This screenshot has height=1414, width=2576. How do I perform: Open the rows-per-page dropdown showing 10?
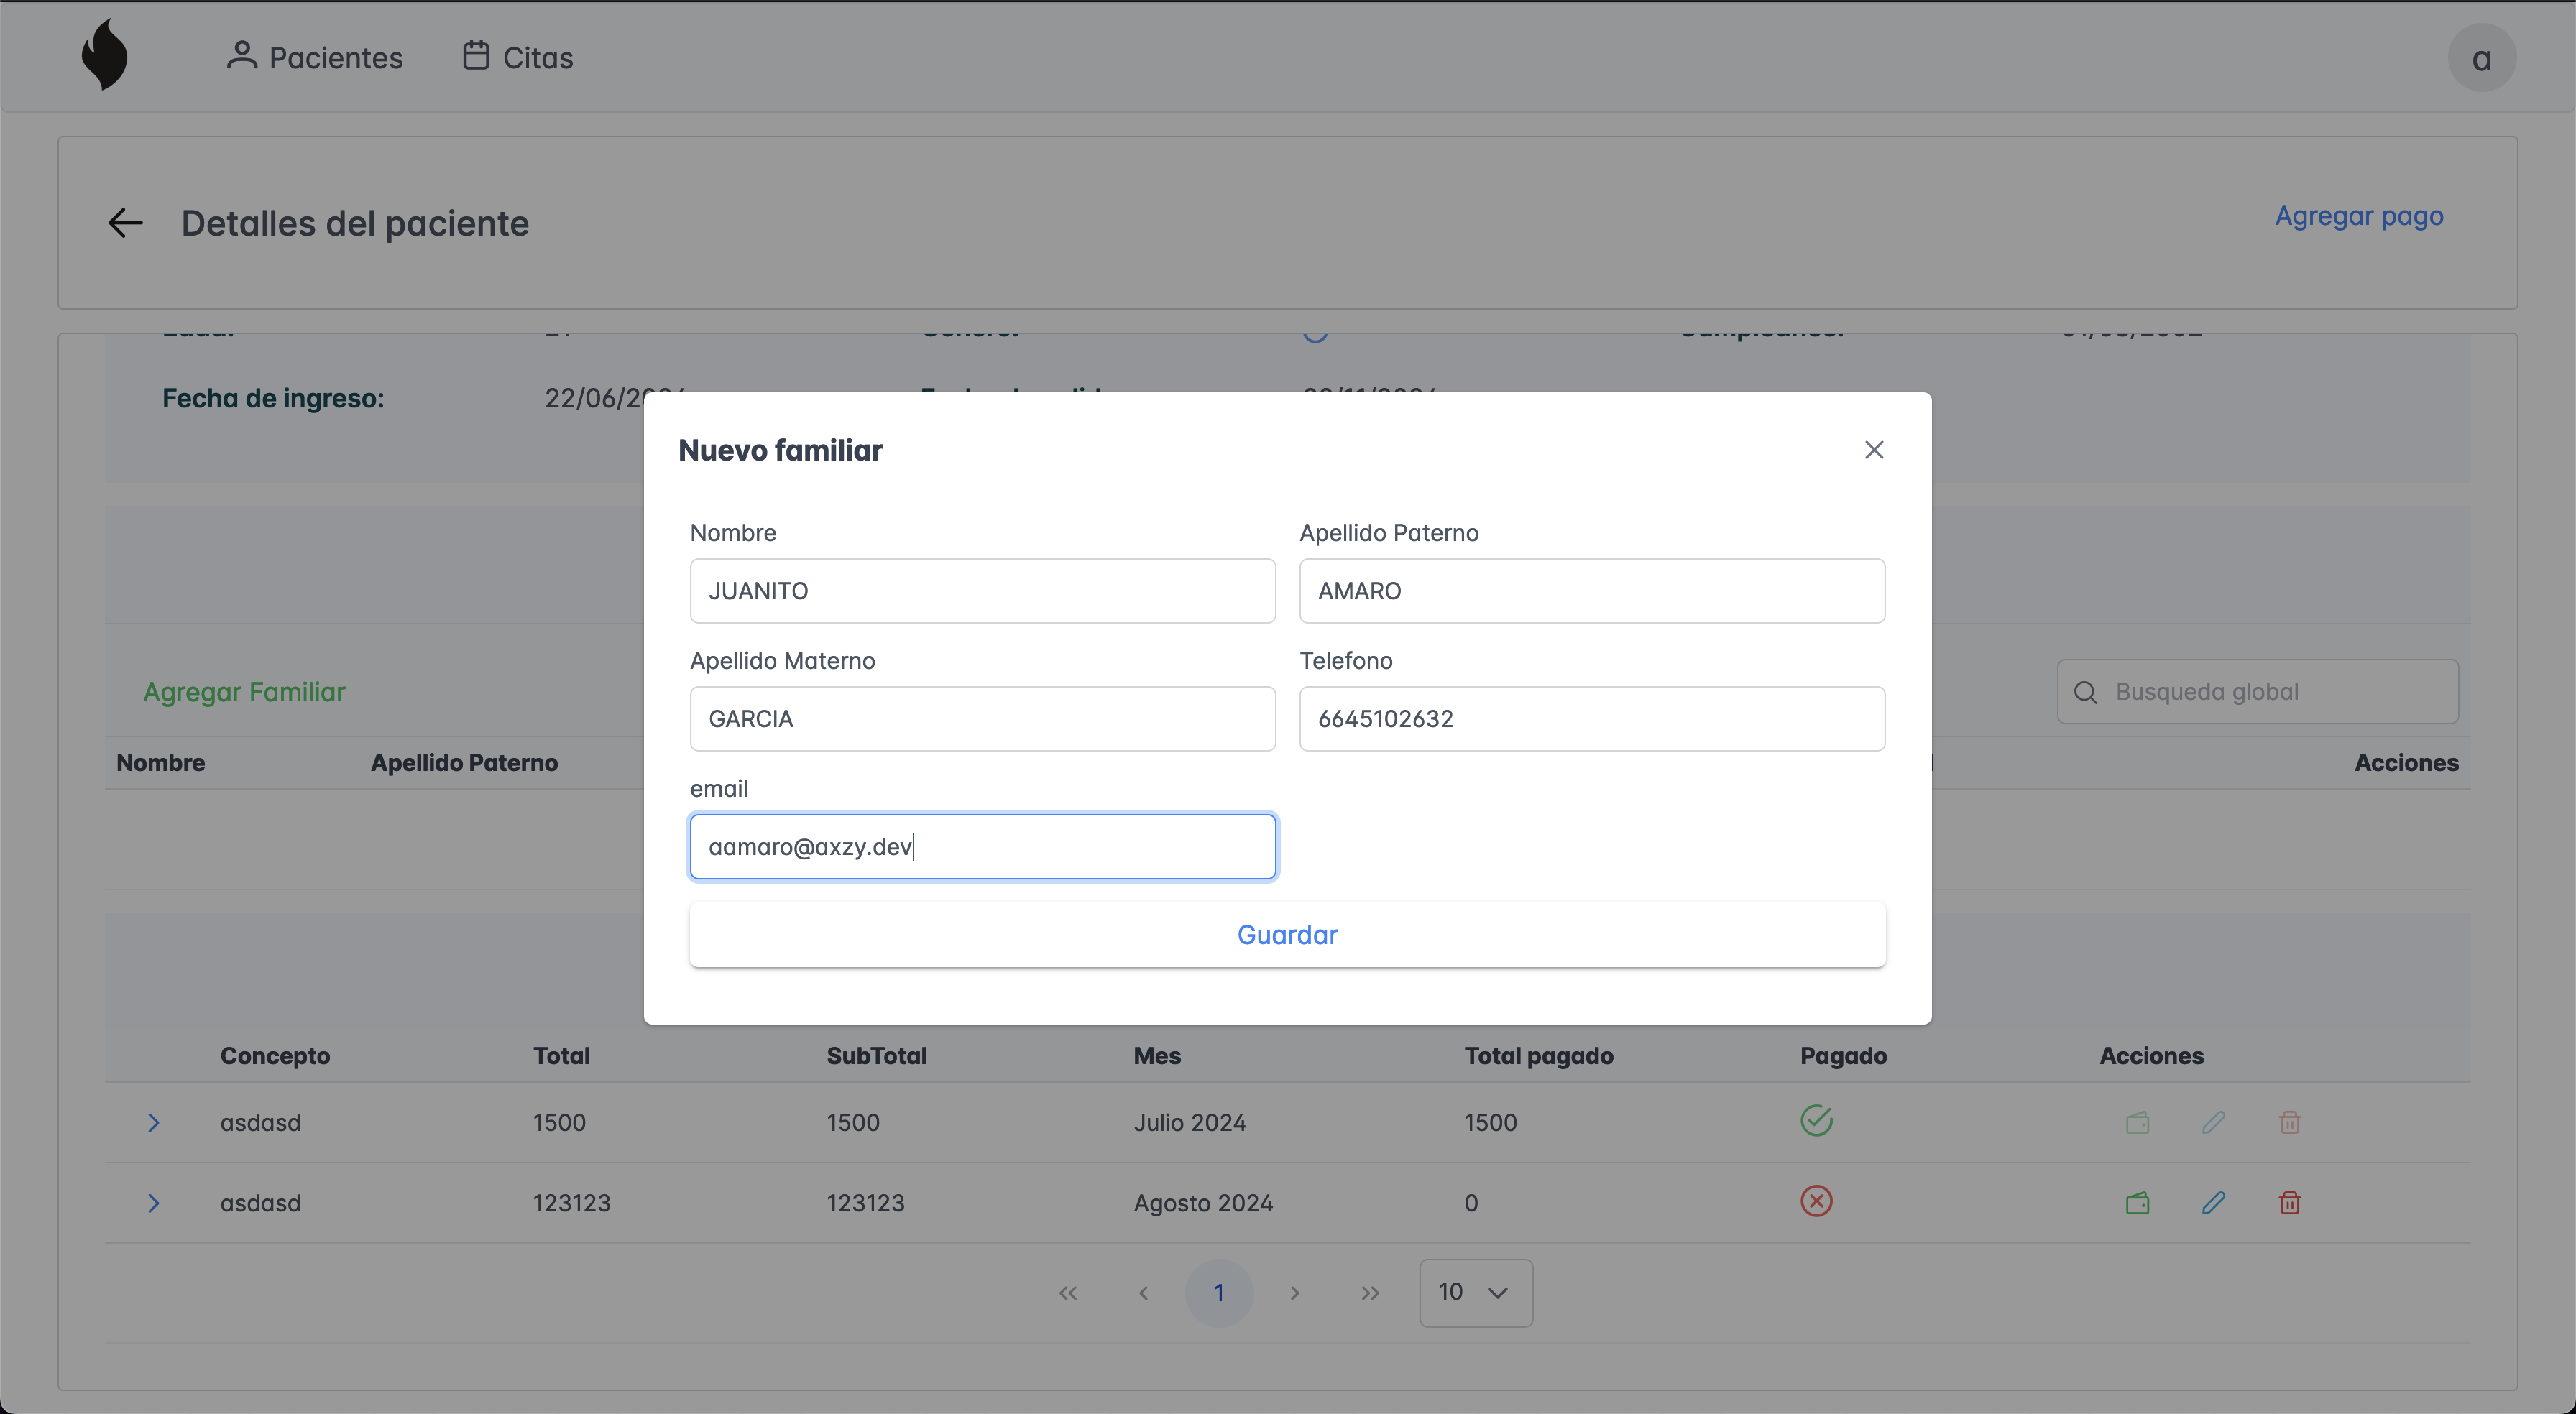point(1475,1292)
